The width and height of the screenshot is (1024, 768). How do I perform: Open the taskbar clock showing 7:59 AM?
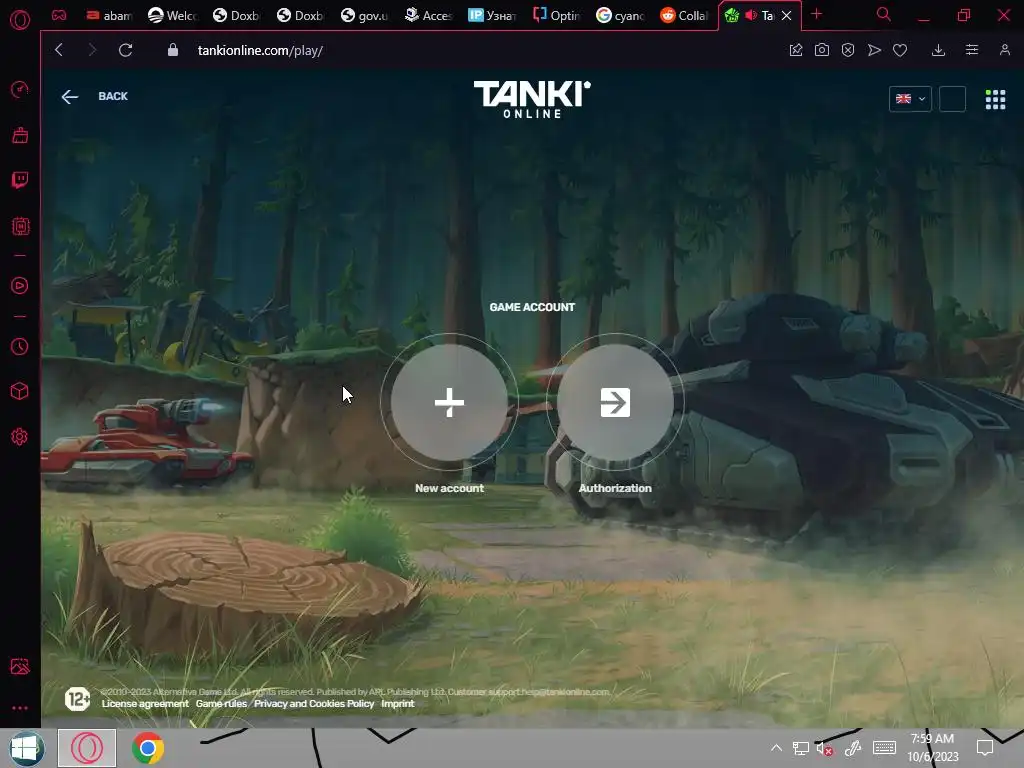(933, 748)
